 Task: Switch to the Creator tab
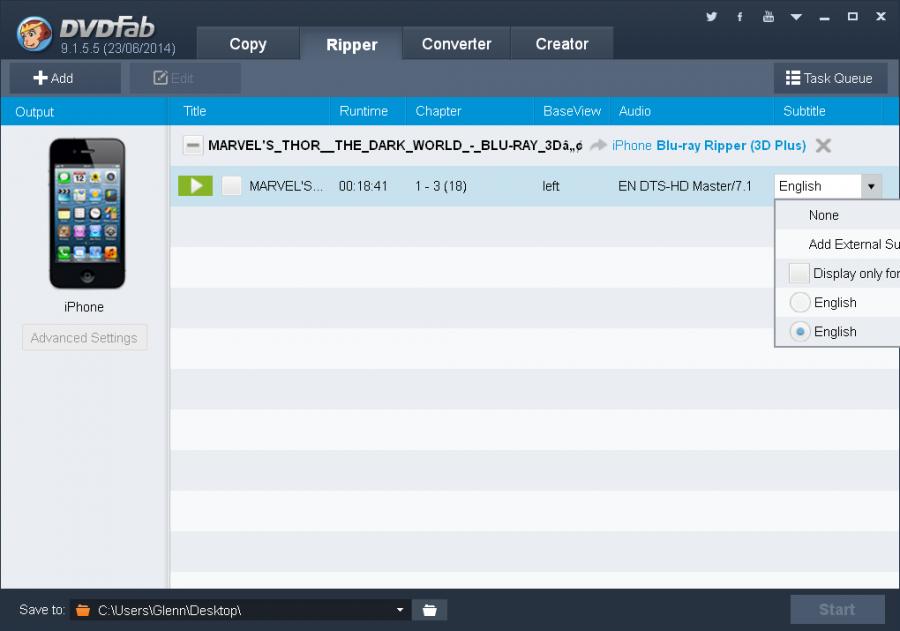562,44
